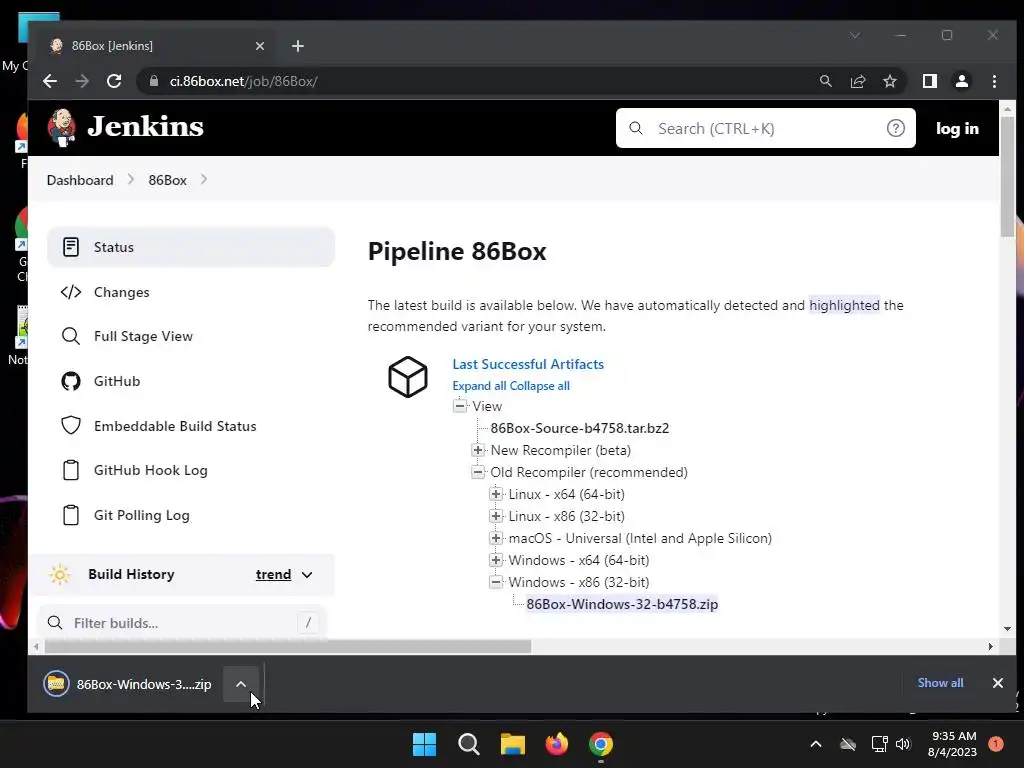Click the artifacts package box icon

click(x=408, y=377)
